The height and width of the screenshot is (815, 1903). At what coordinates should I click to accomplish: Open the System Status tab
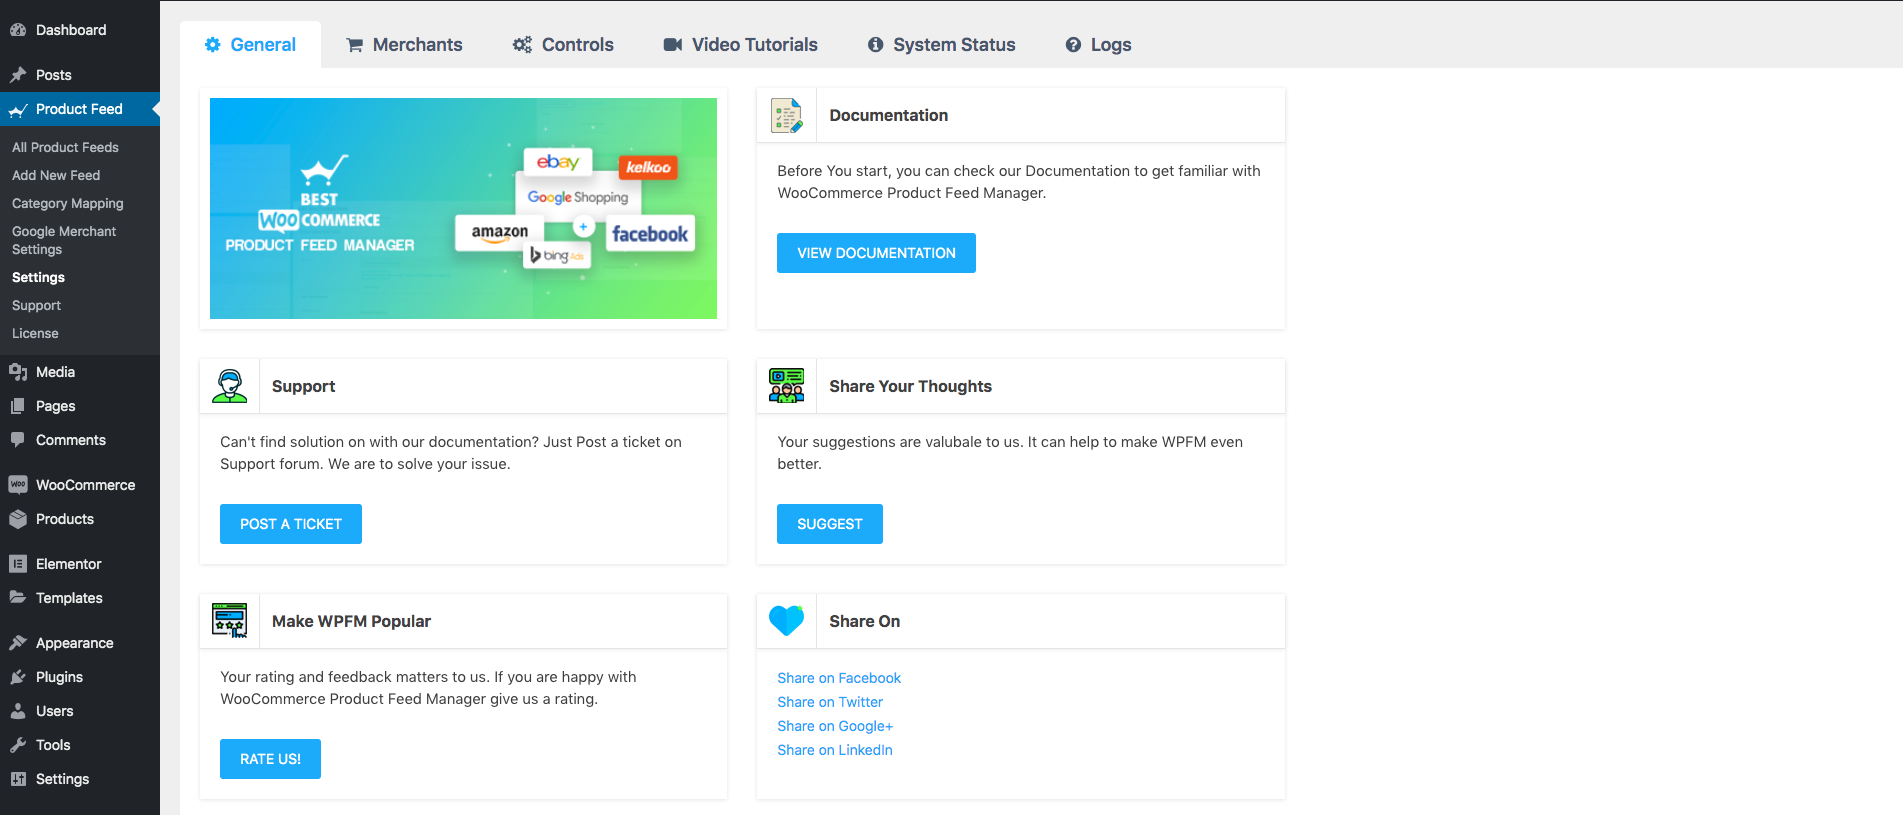coord(941,45)
